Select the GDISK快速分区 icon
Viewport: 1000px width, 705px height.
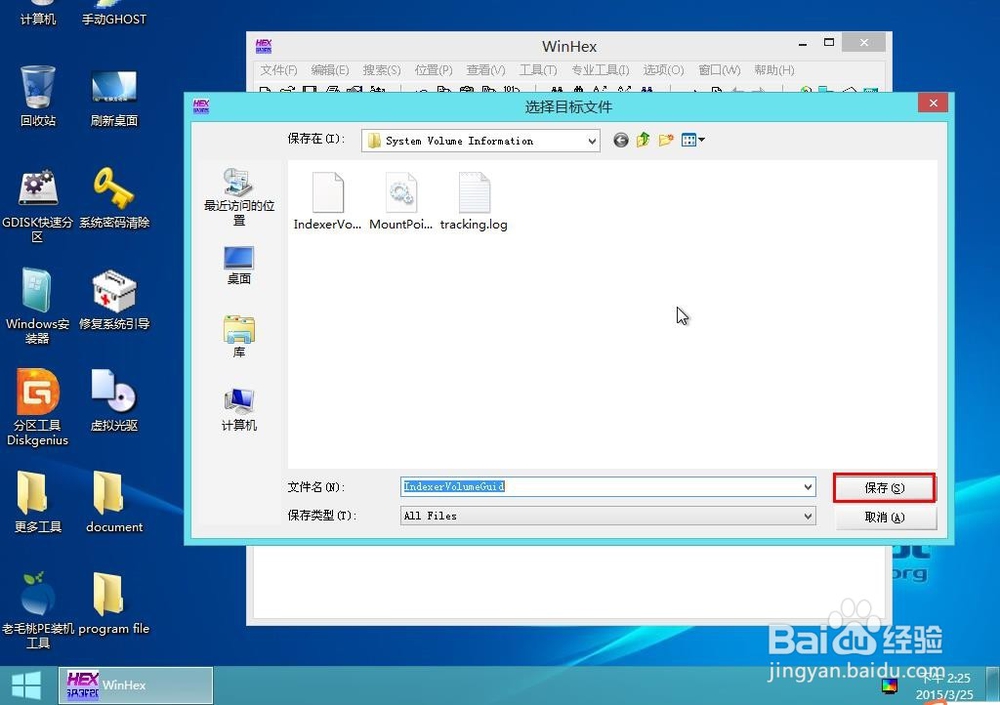(x=38, y=205)
